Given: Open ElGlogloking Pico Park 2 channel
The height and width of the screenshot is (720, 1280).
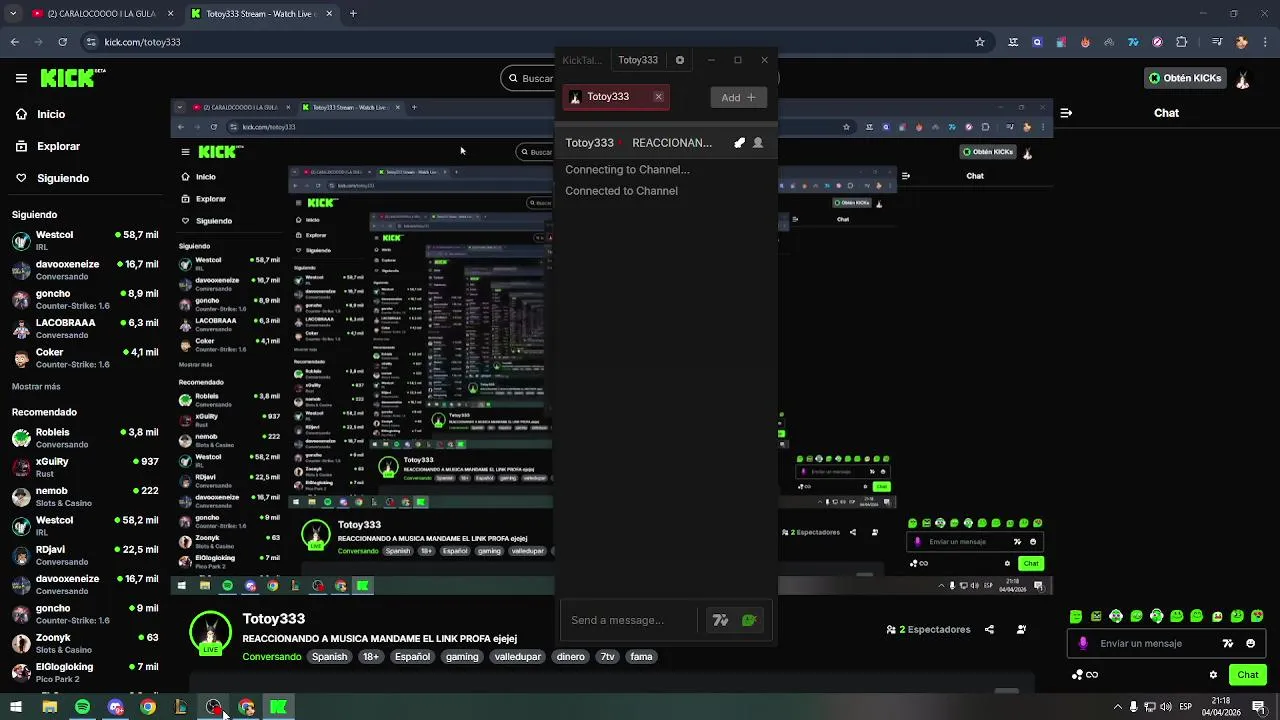Looking at the screenshot, I should [85, 672].
